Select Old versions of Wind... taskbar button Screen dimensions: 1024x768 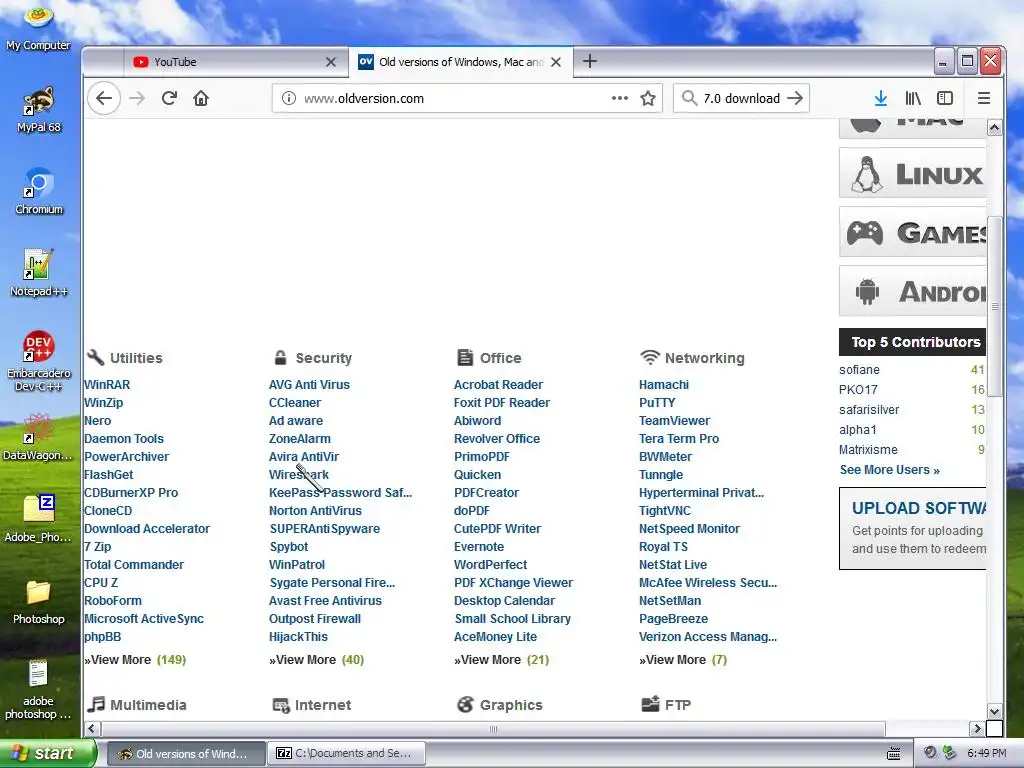tap(186, 753)
